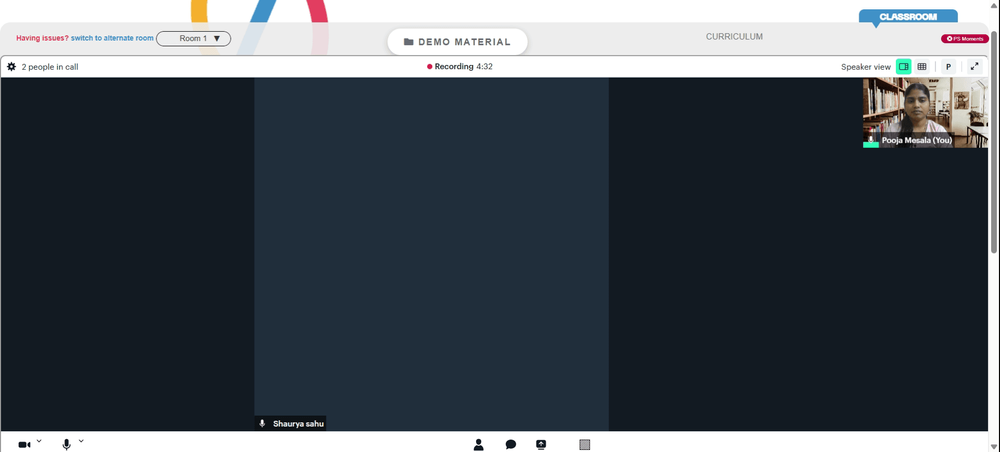
Task: Click scrollbar down arrow
Action: [994, 447]
